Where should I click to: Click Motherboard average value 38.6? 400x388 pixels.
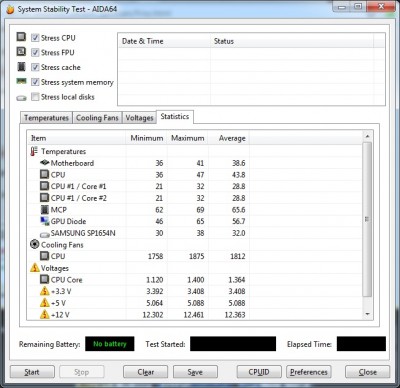coord(239,163)
